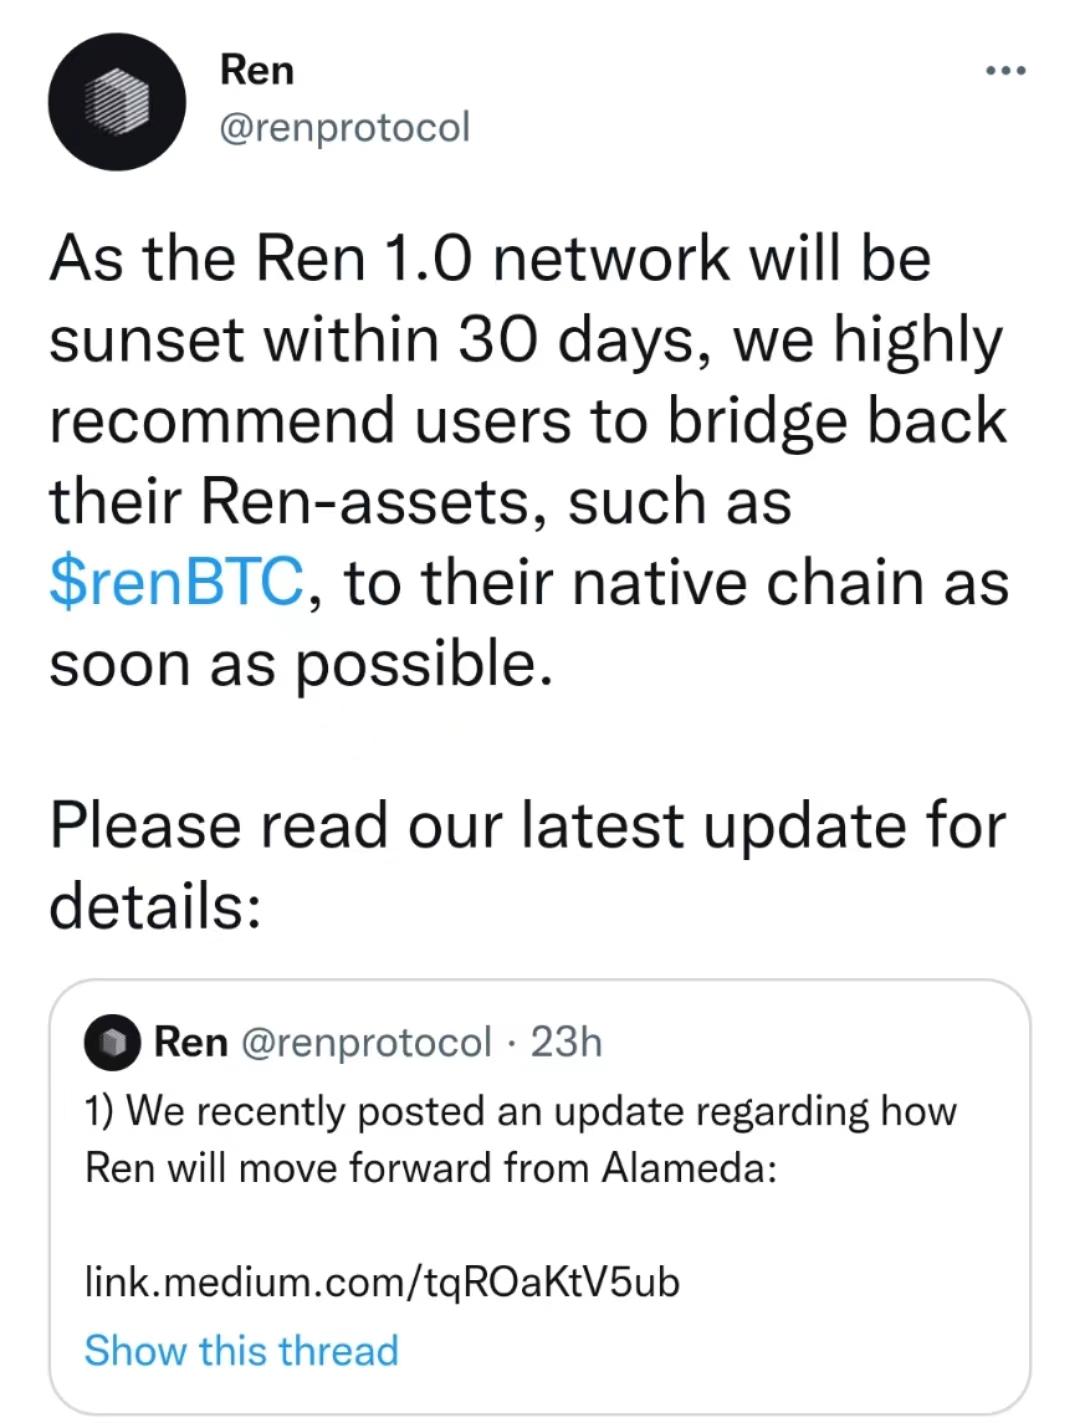Click the embedded quote tweet card
1080x1423 pixels.
pyautogui.click(x=540, y=1190)
